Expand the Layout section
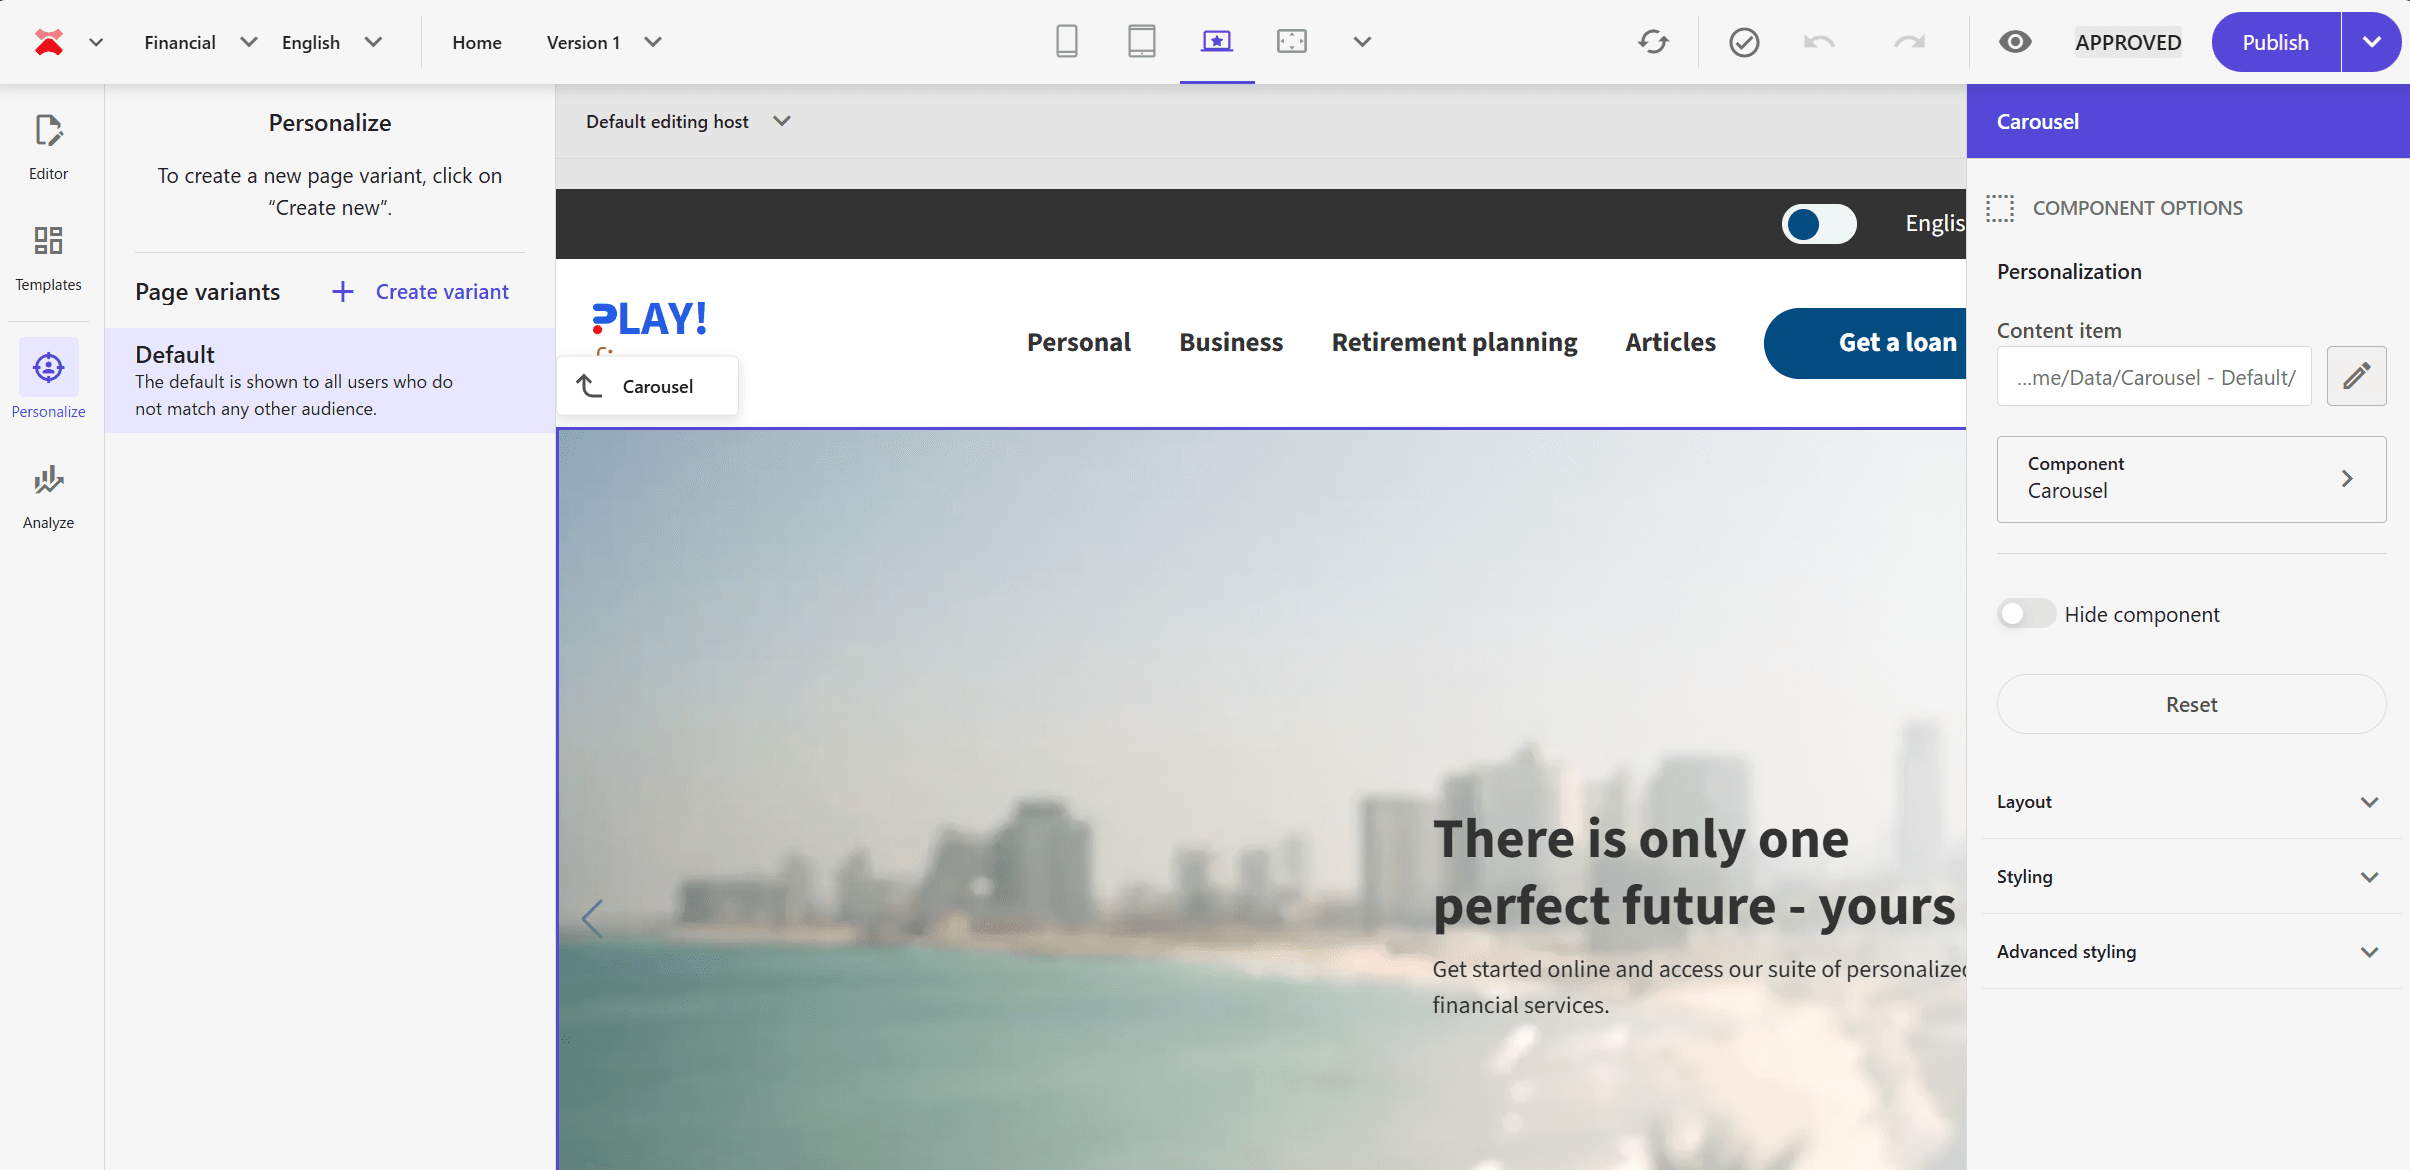 (2191, 802)
